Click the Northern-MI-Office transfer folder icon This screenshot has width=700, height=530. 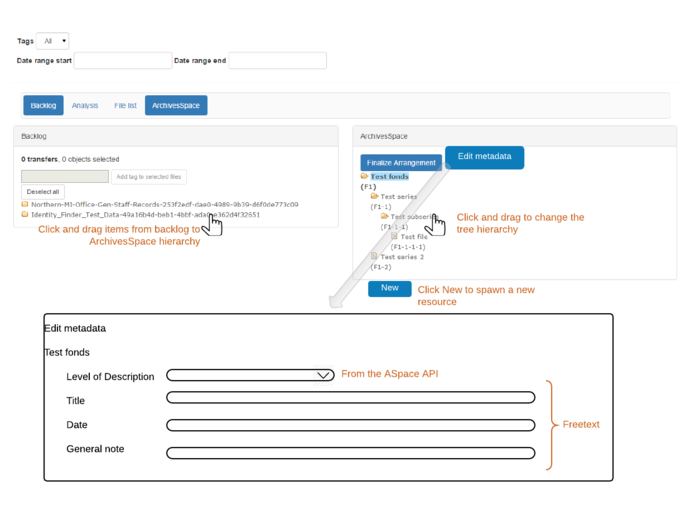tap(25, 204)
